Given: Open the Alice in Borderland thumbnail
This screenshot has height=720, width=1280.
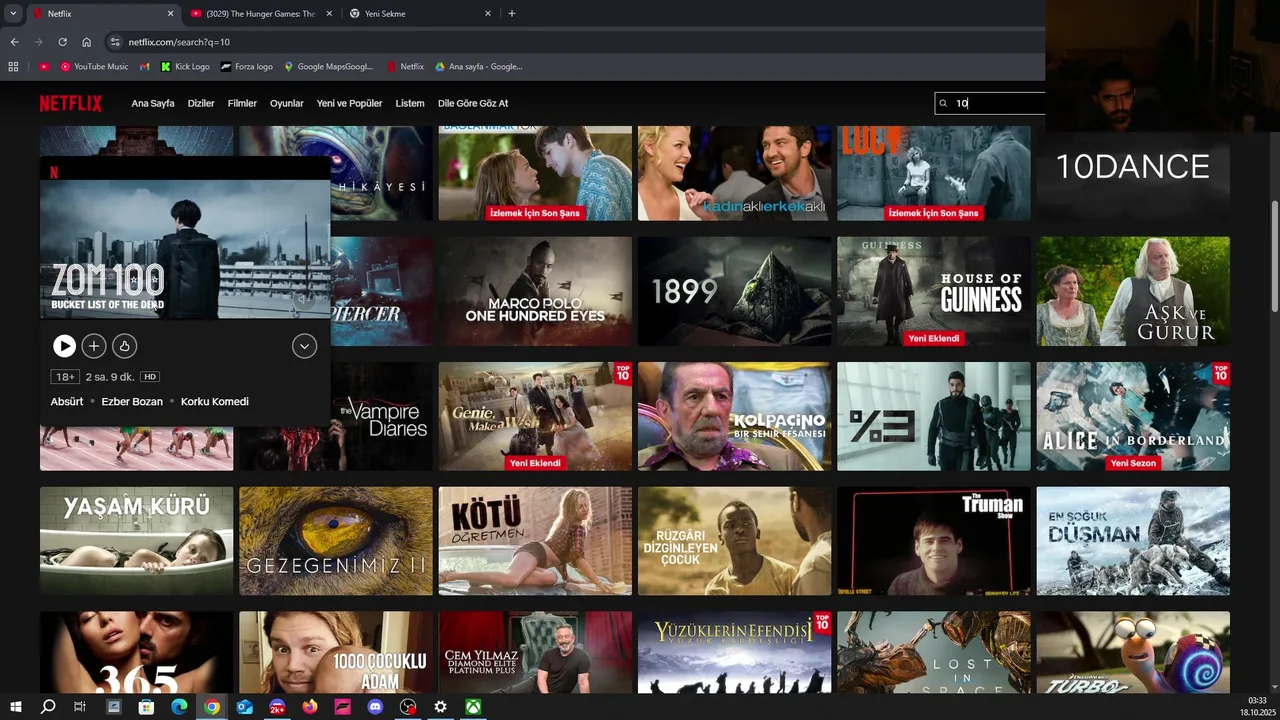Looking at the screenshot, I should pyautogui.click(x=1133, y=416).
